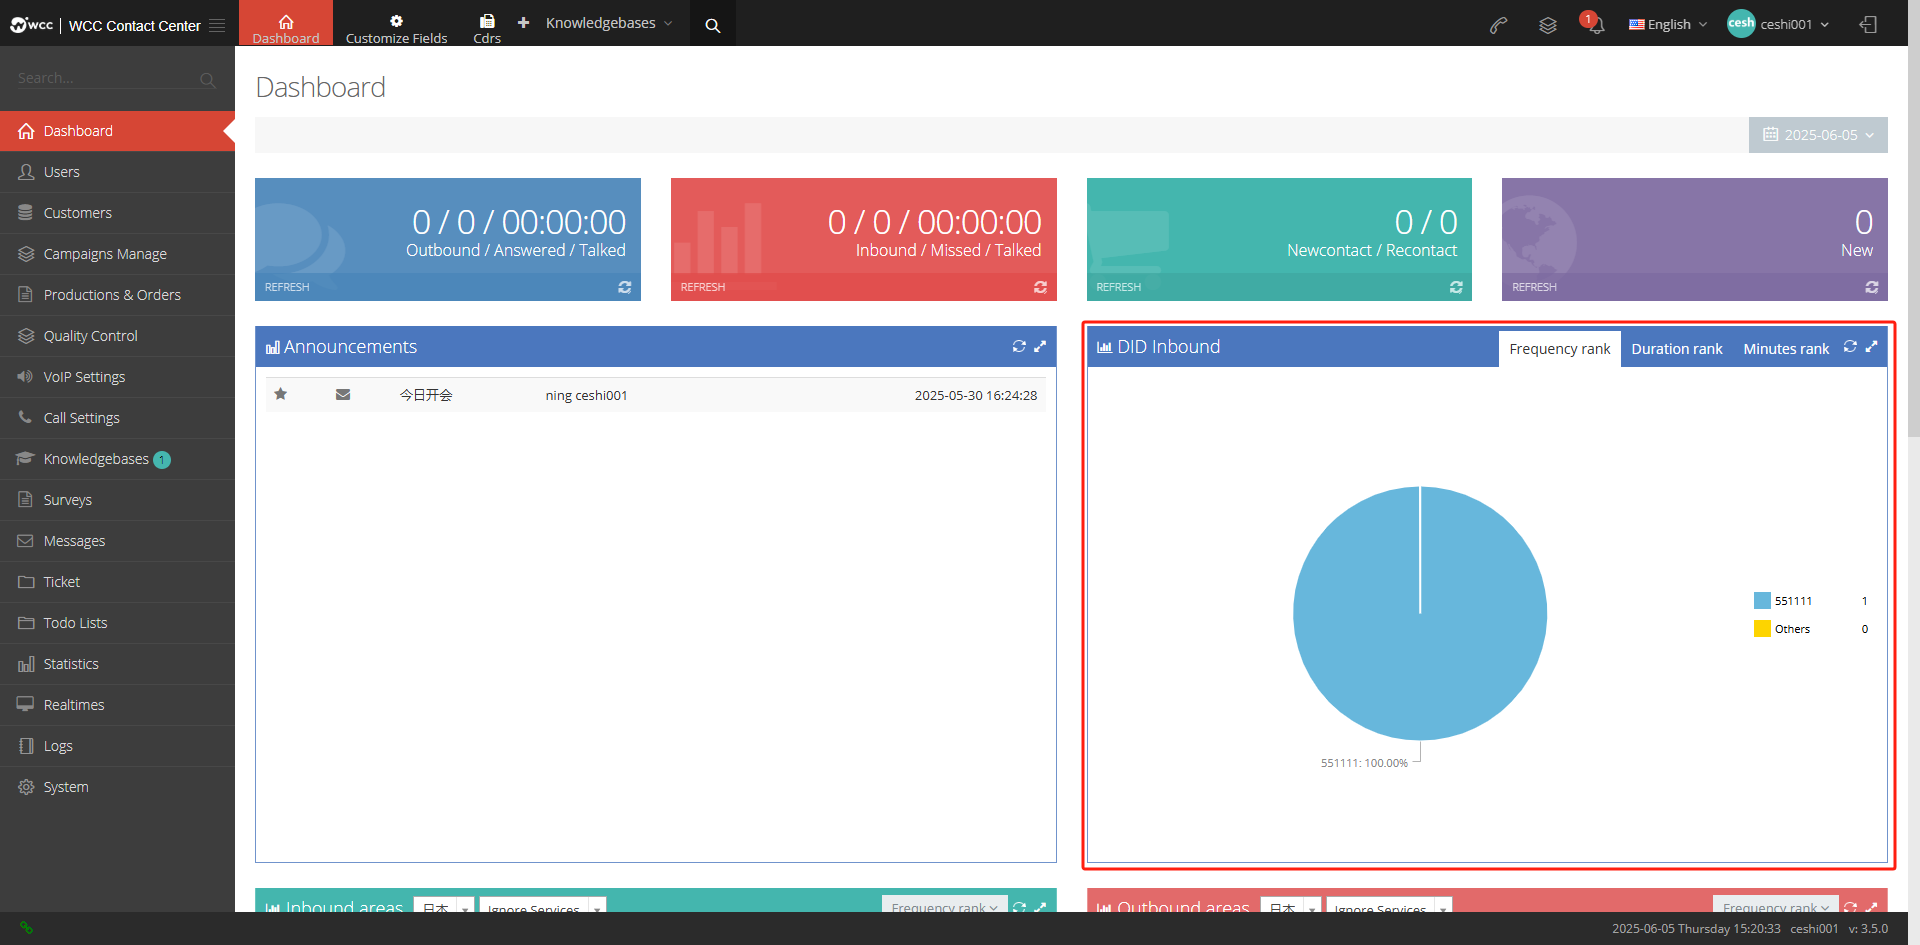Star the 今日开会 announcement

(x=281, y=394)
